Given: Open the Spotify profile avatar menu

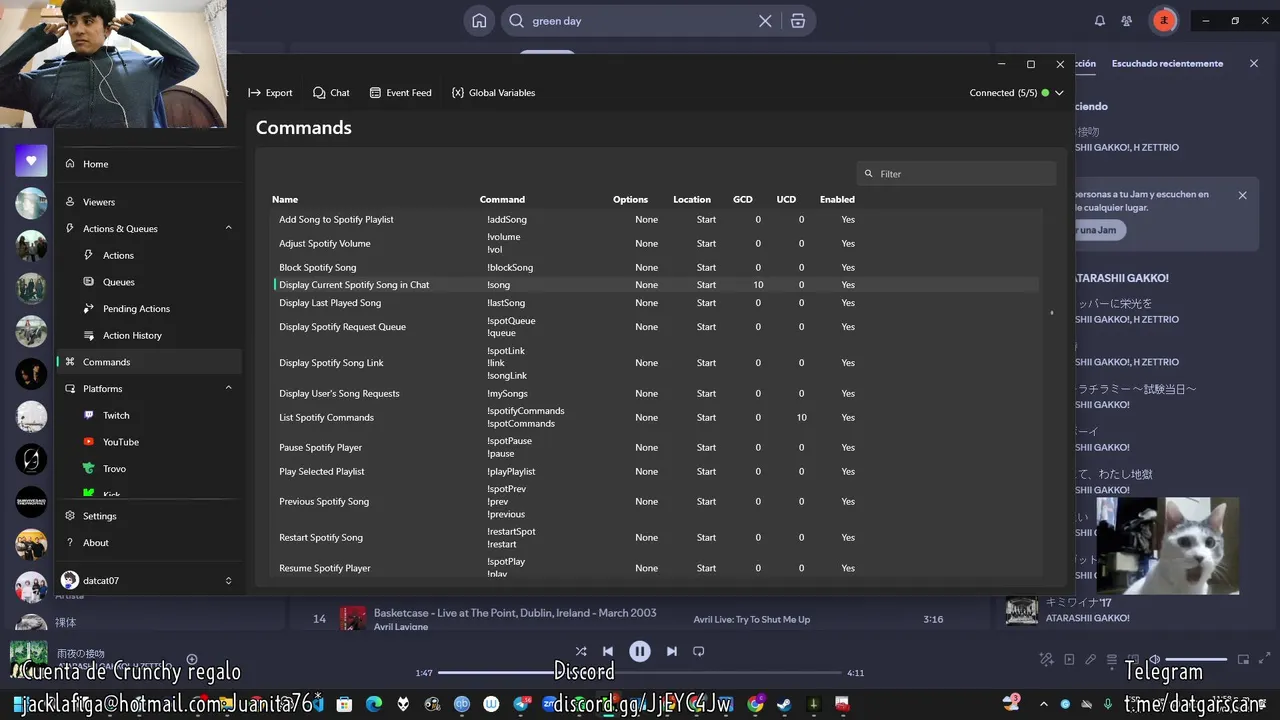Looking at the screenshot, I should coord(1164,20).
